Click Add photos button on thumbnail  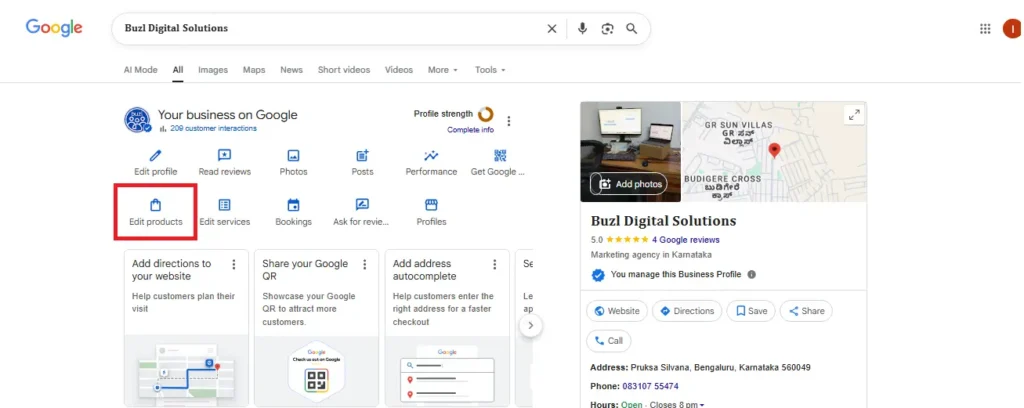coord(629,184)
